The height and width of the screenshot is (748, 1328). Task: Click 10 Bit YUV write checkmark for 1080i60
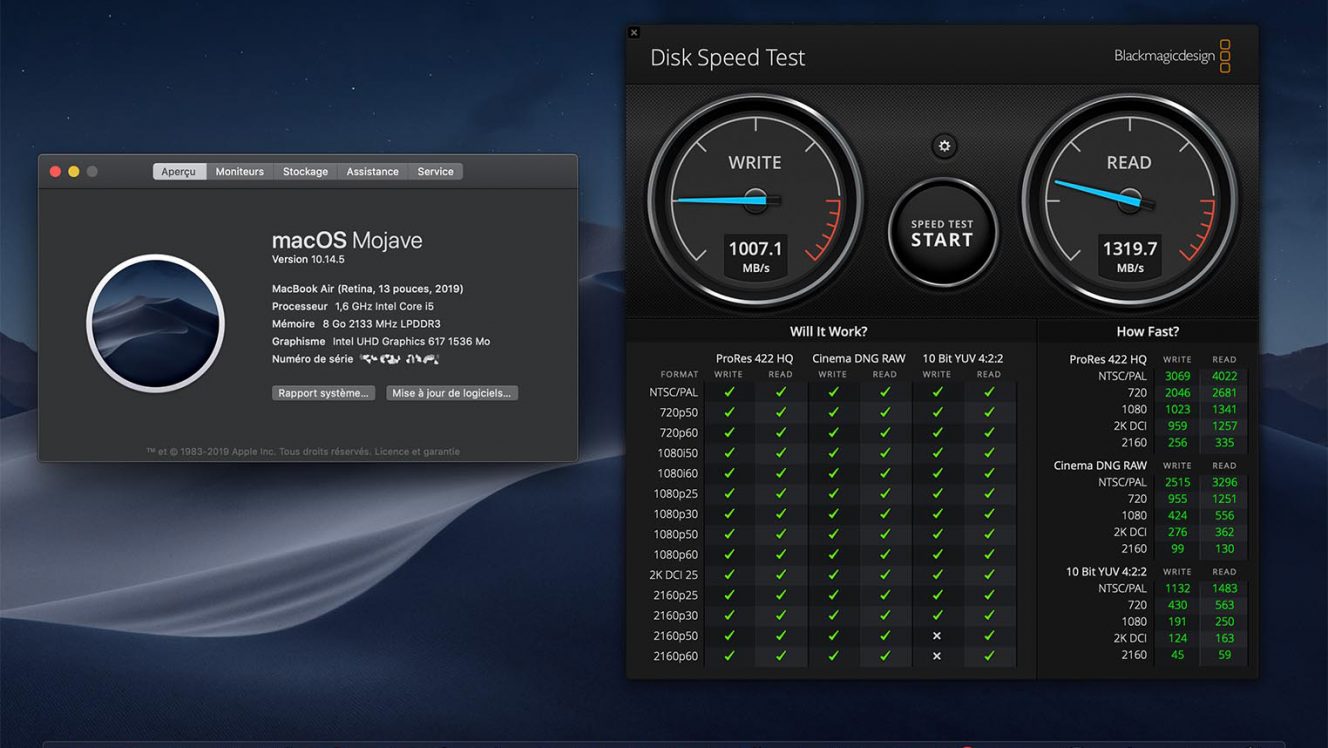click(937, 473)
